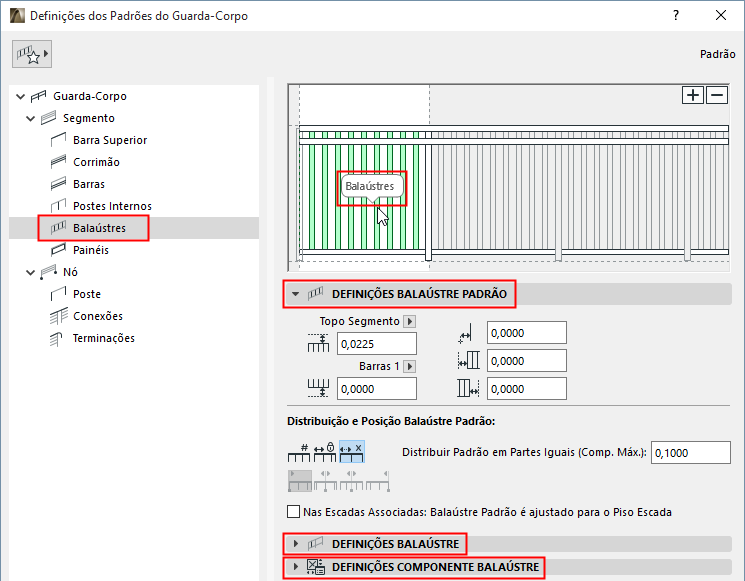The height and width of the screenshot is (581, 745).
Task: Select third pattern alignment option
Action: click(352, 481)
